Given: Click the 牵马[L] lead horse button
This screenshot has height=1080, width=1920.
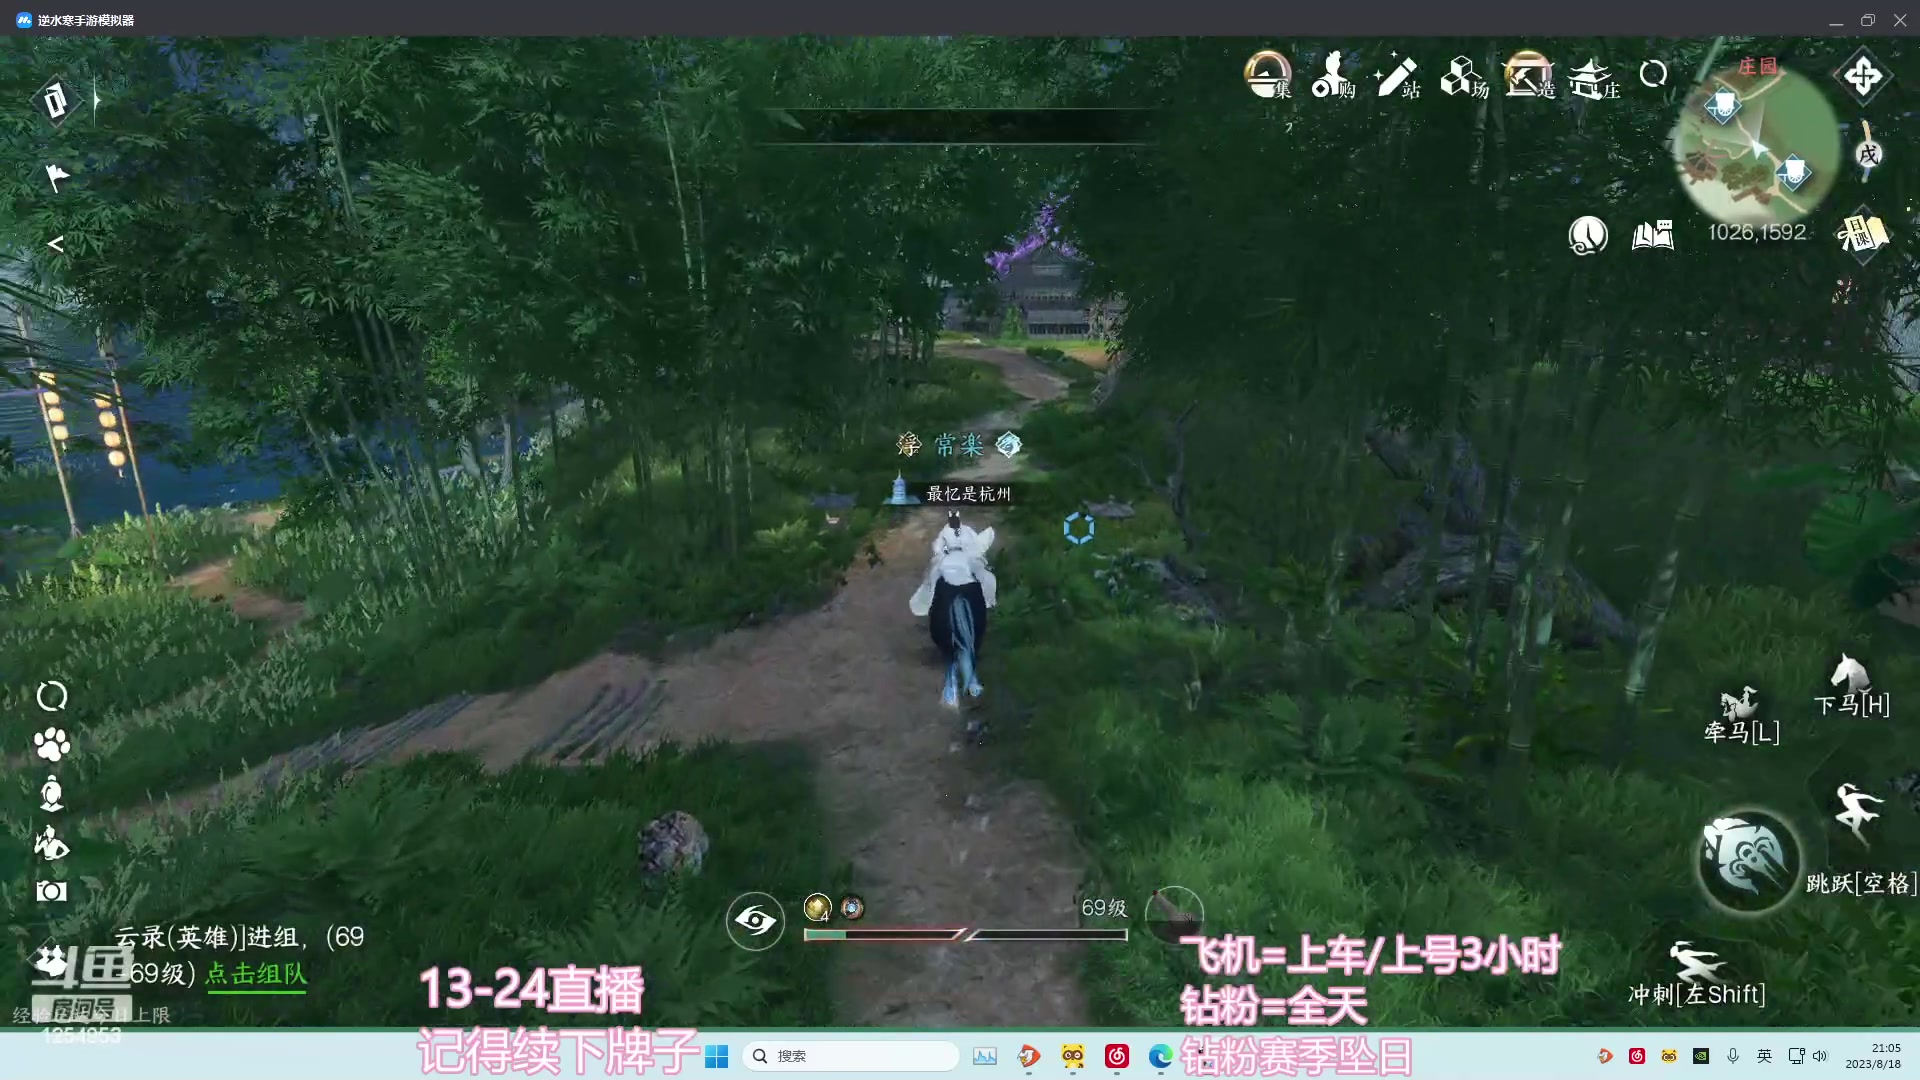Looking at the screenshot, I should (x=1741, y=715).
